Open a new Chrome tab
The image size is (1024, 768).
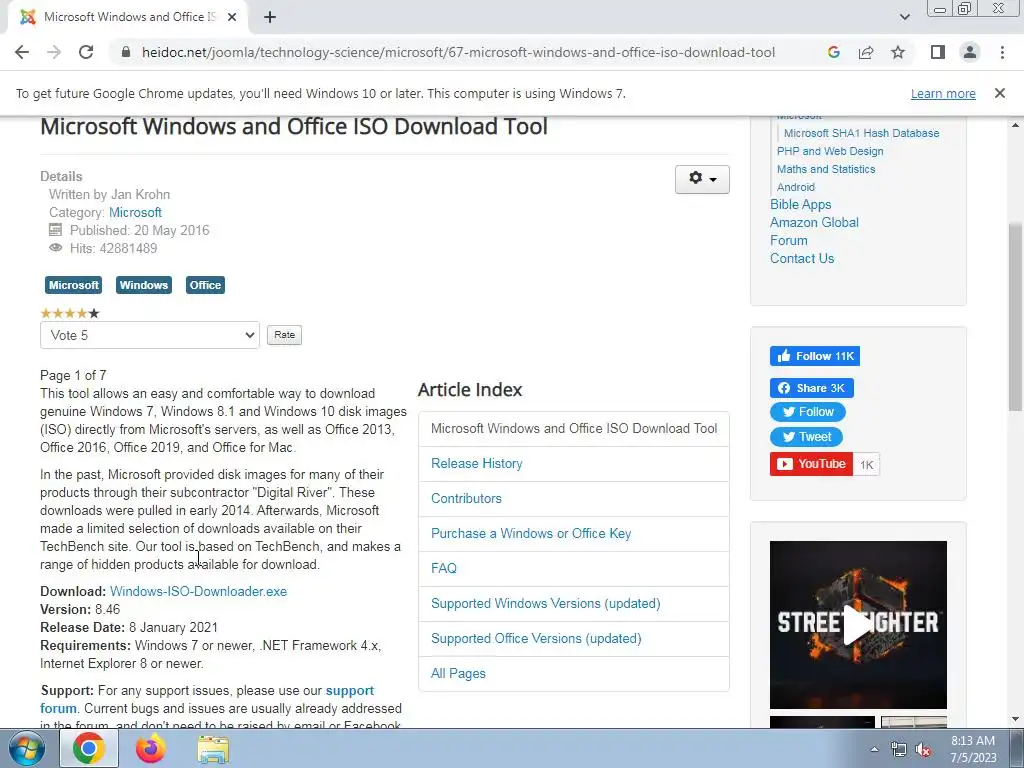tap(270, 17)
